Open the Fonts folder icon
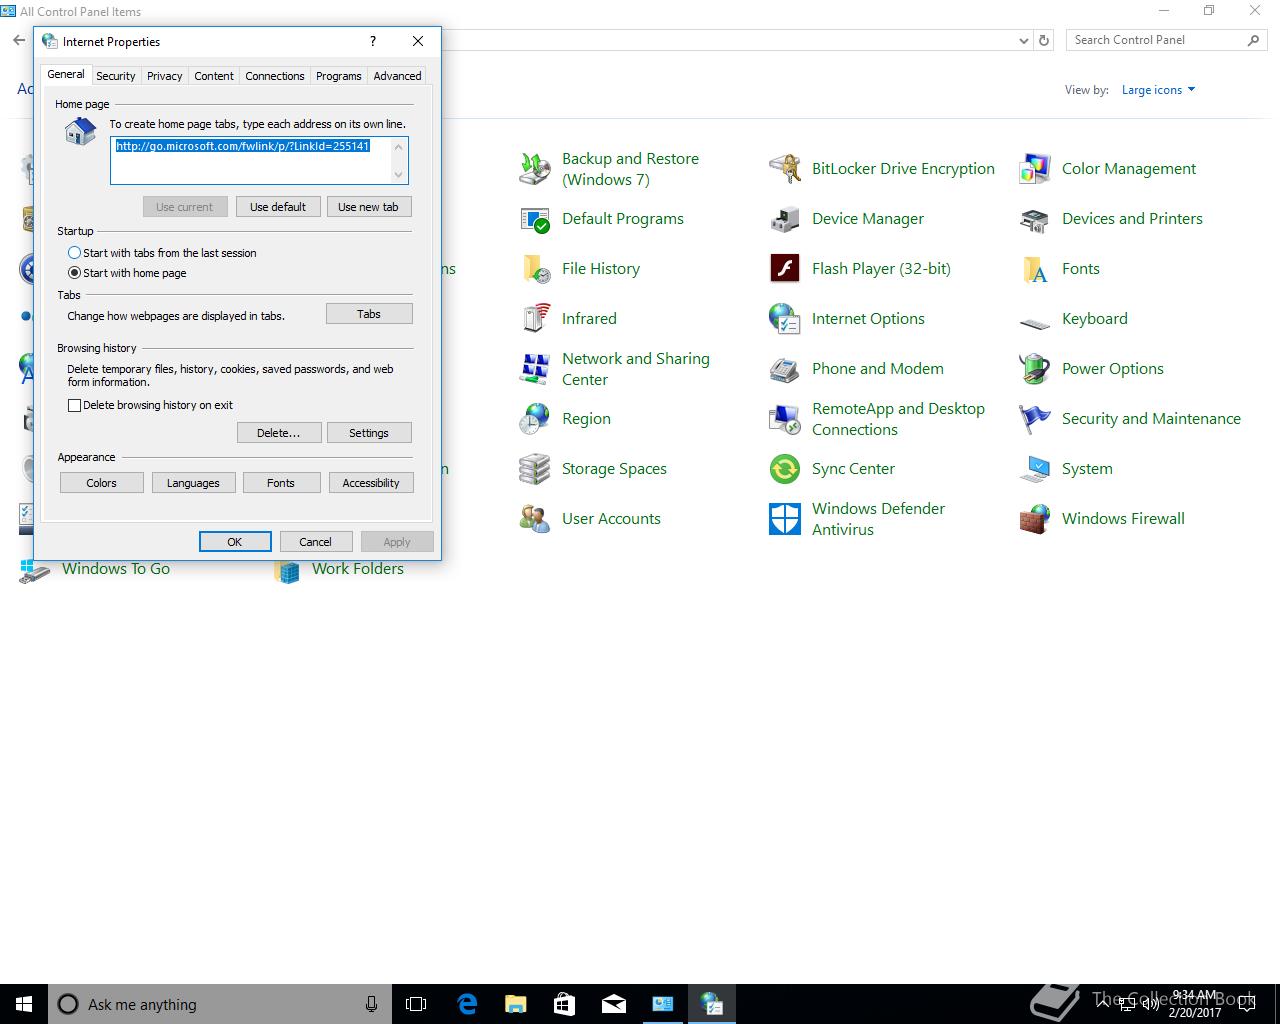This screenshot has height=1024, width=1280. (x=1035, y=269)
